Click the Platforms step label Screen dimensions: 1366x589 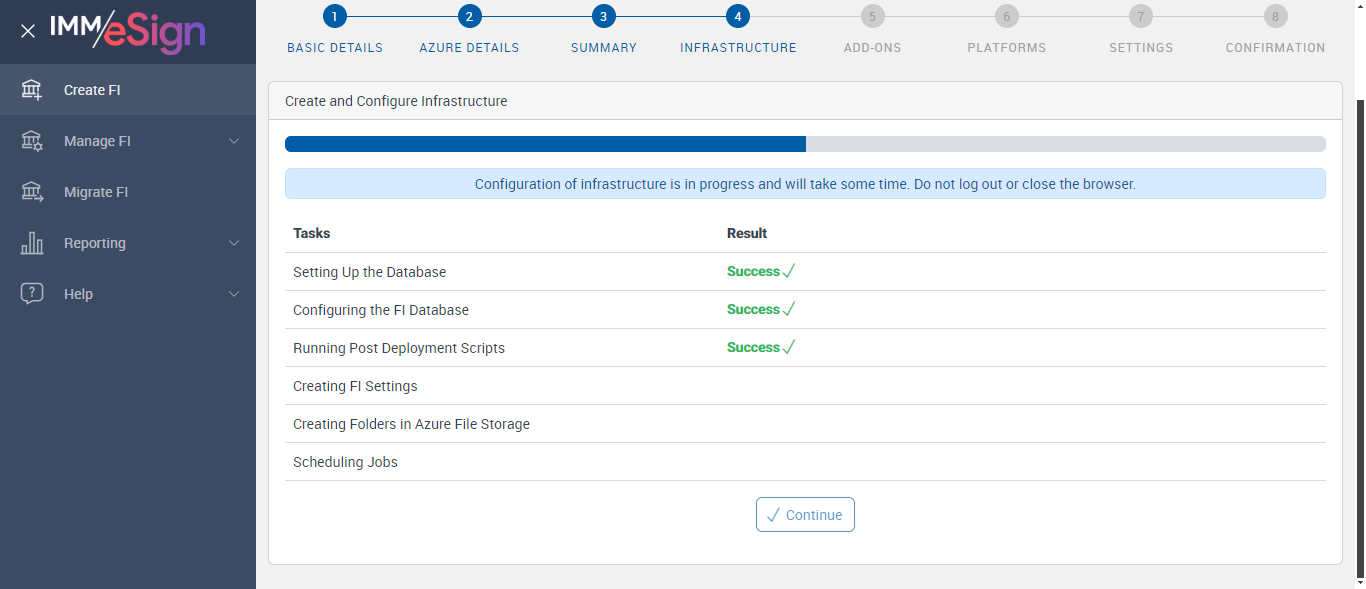tap(1007, 48)
